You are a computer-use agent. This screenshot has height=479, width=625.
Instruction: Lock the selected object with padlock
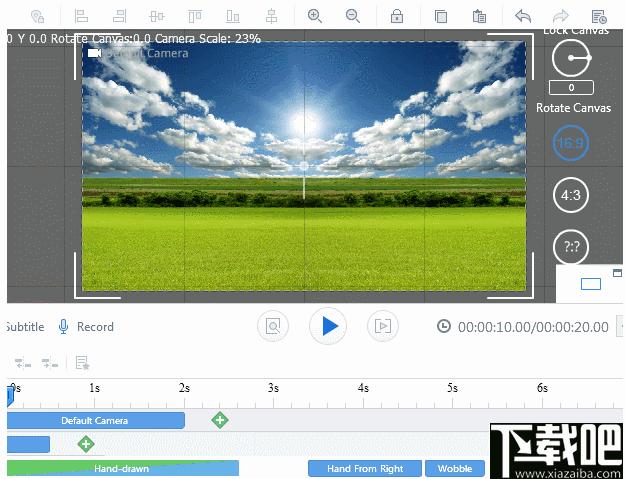[397, 16]
